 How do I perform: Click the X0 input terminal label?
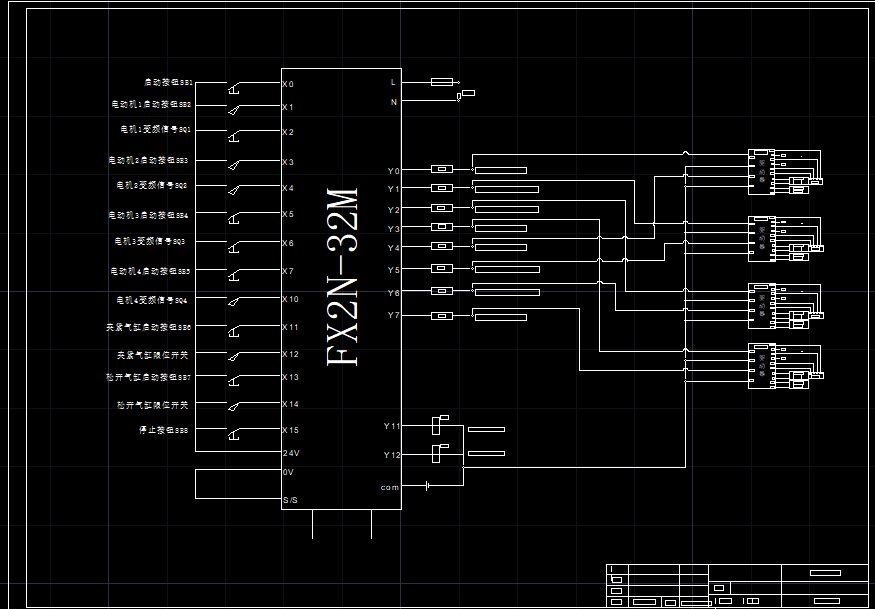coord(288,84)
